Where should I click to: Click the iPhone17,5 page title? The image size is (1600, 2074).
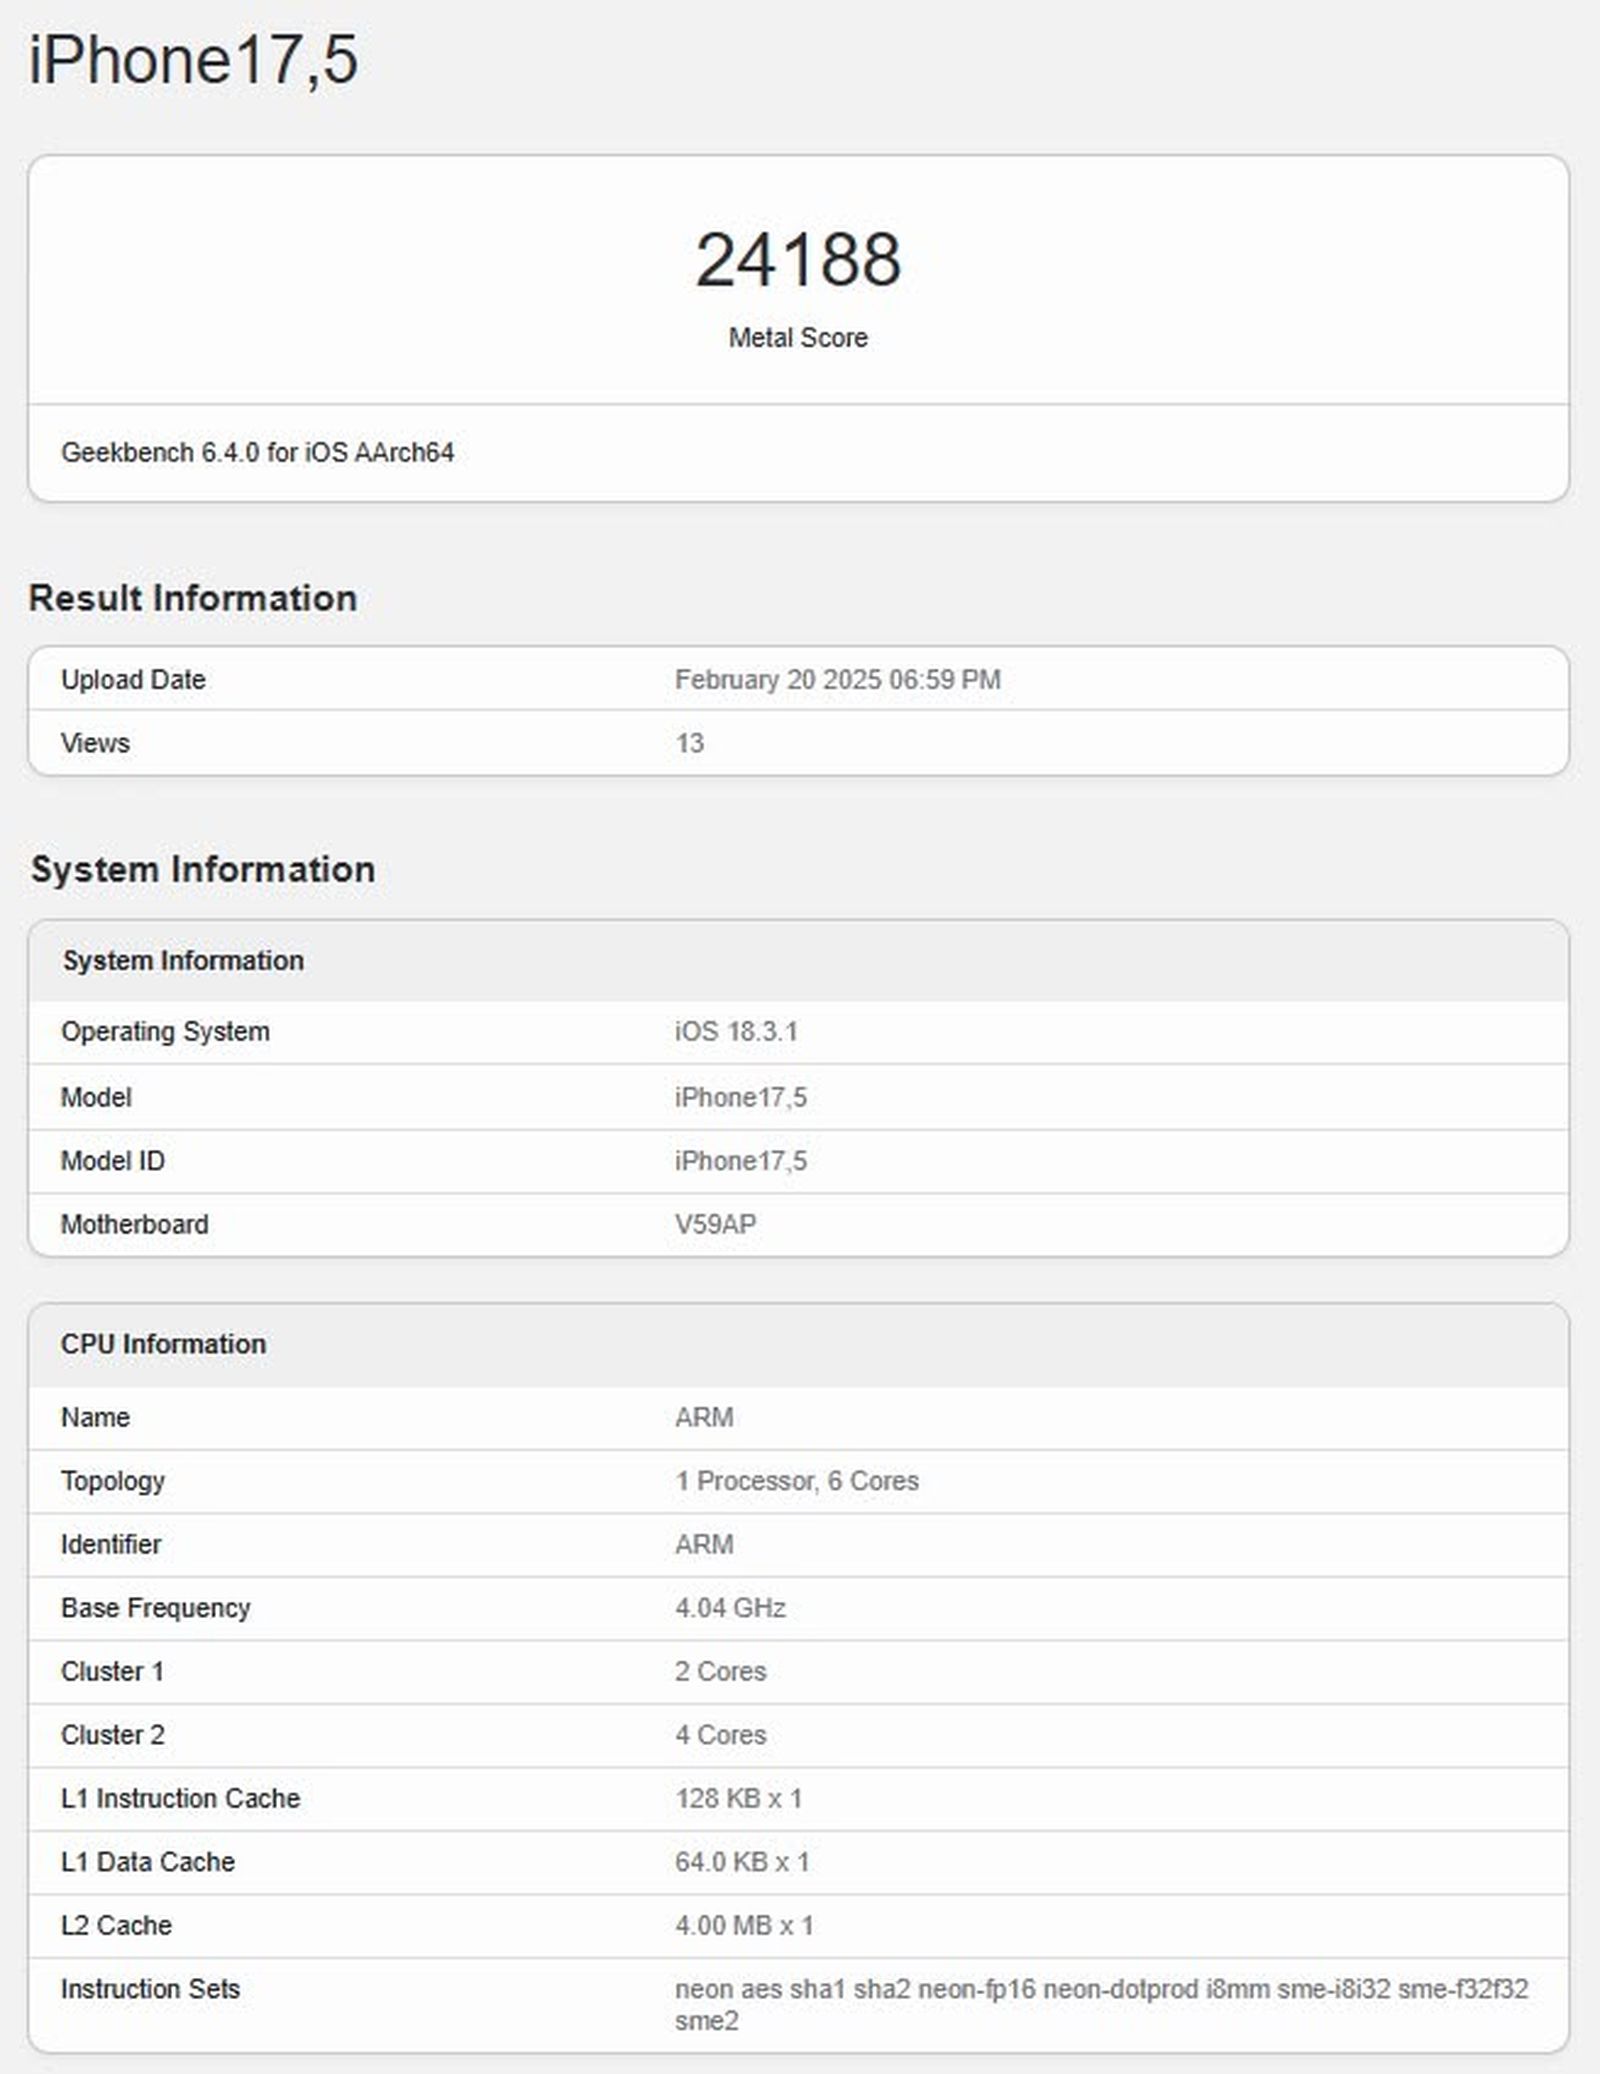pos(195,62)
